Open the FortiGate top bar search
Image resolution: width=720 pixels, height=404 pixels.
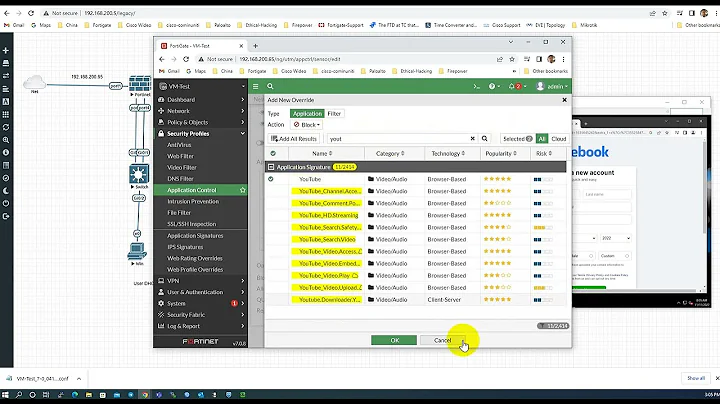click(x=270, y=86)
